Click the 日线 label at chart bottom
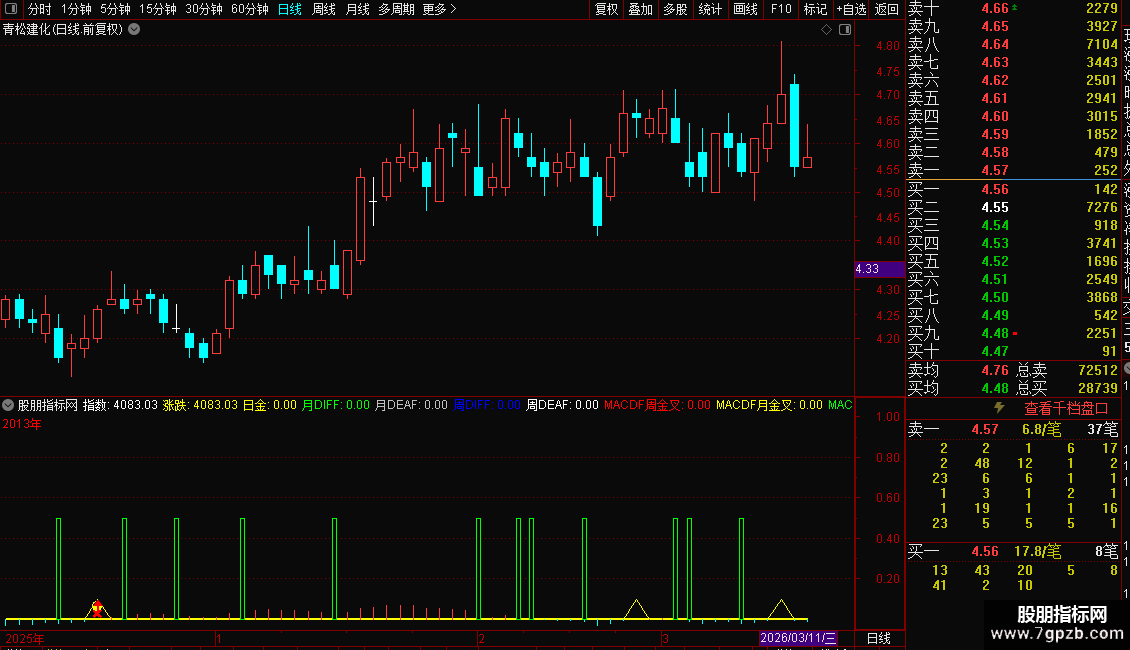1130x650 pixels. click(x=878, y=638)
